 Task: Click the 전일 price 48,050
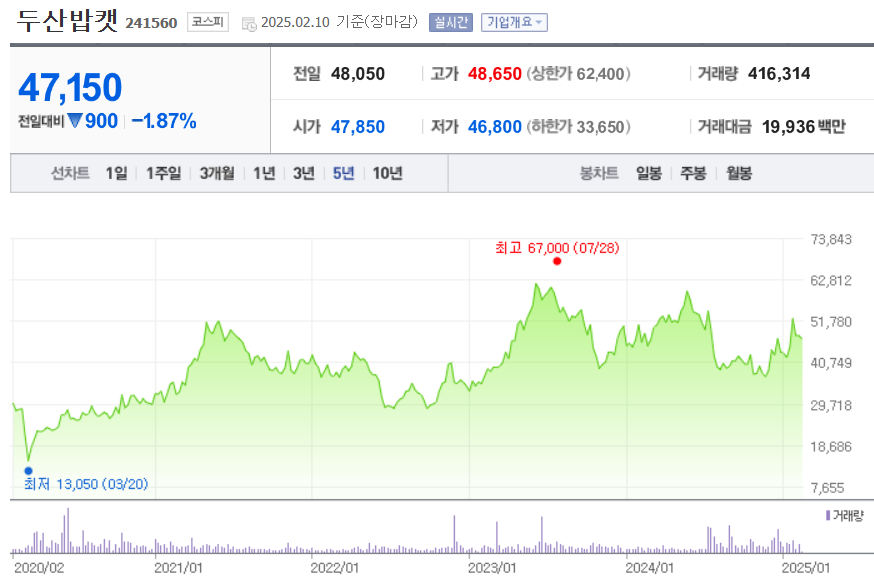(357, 74)
